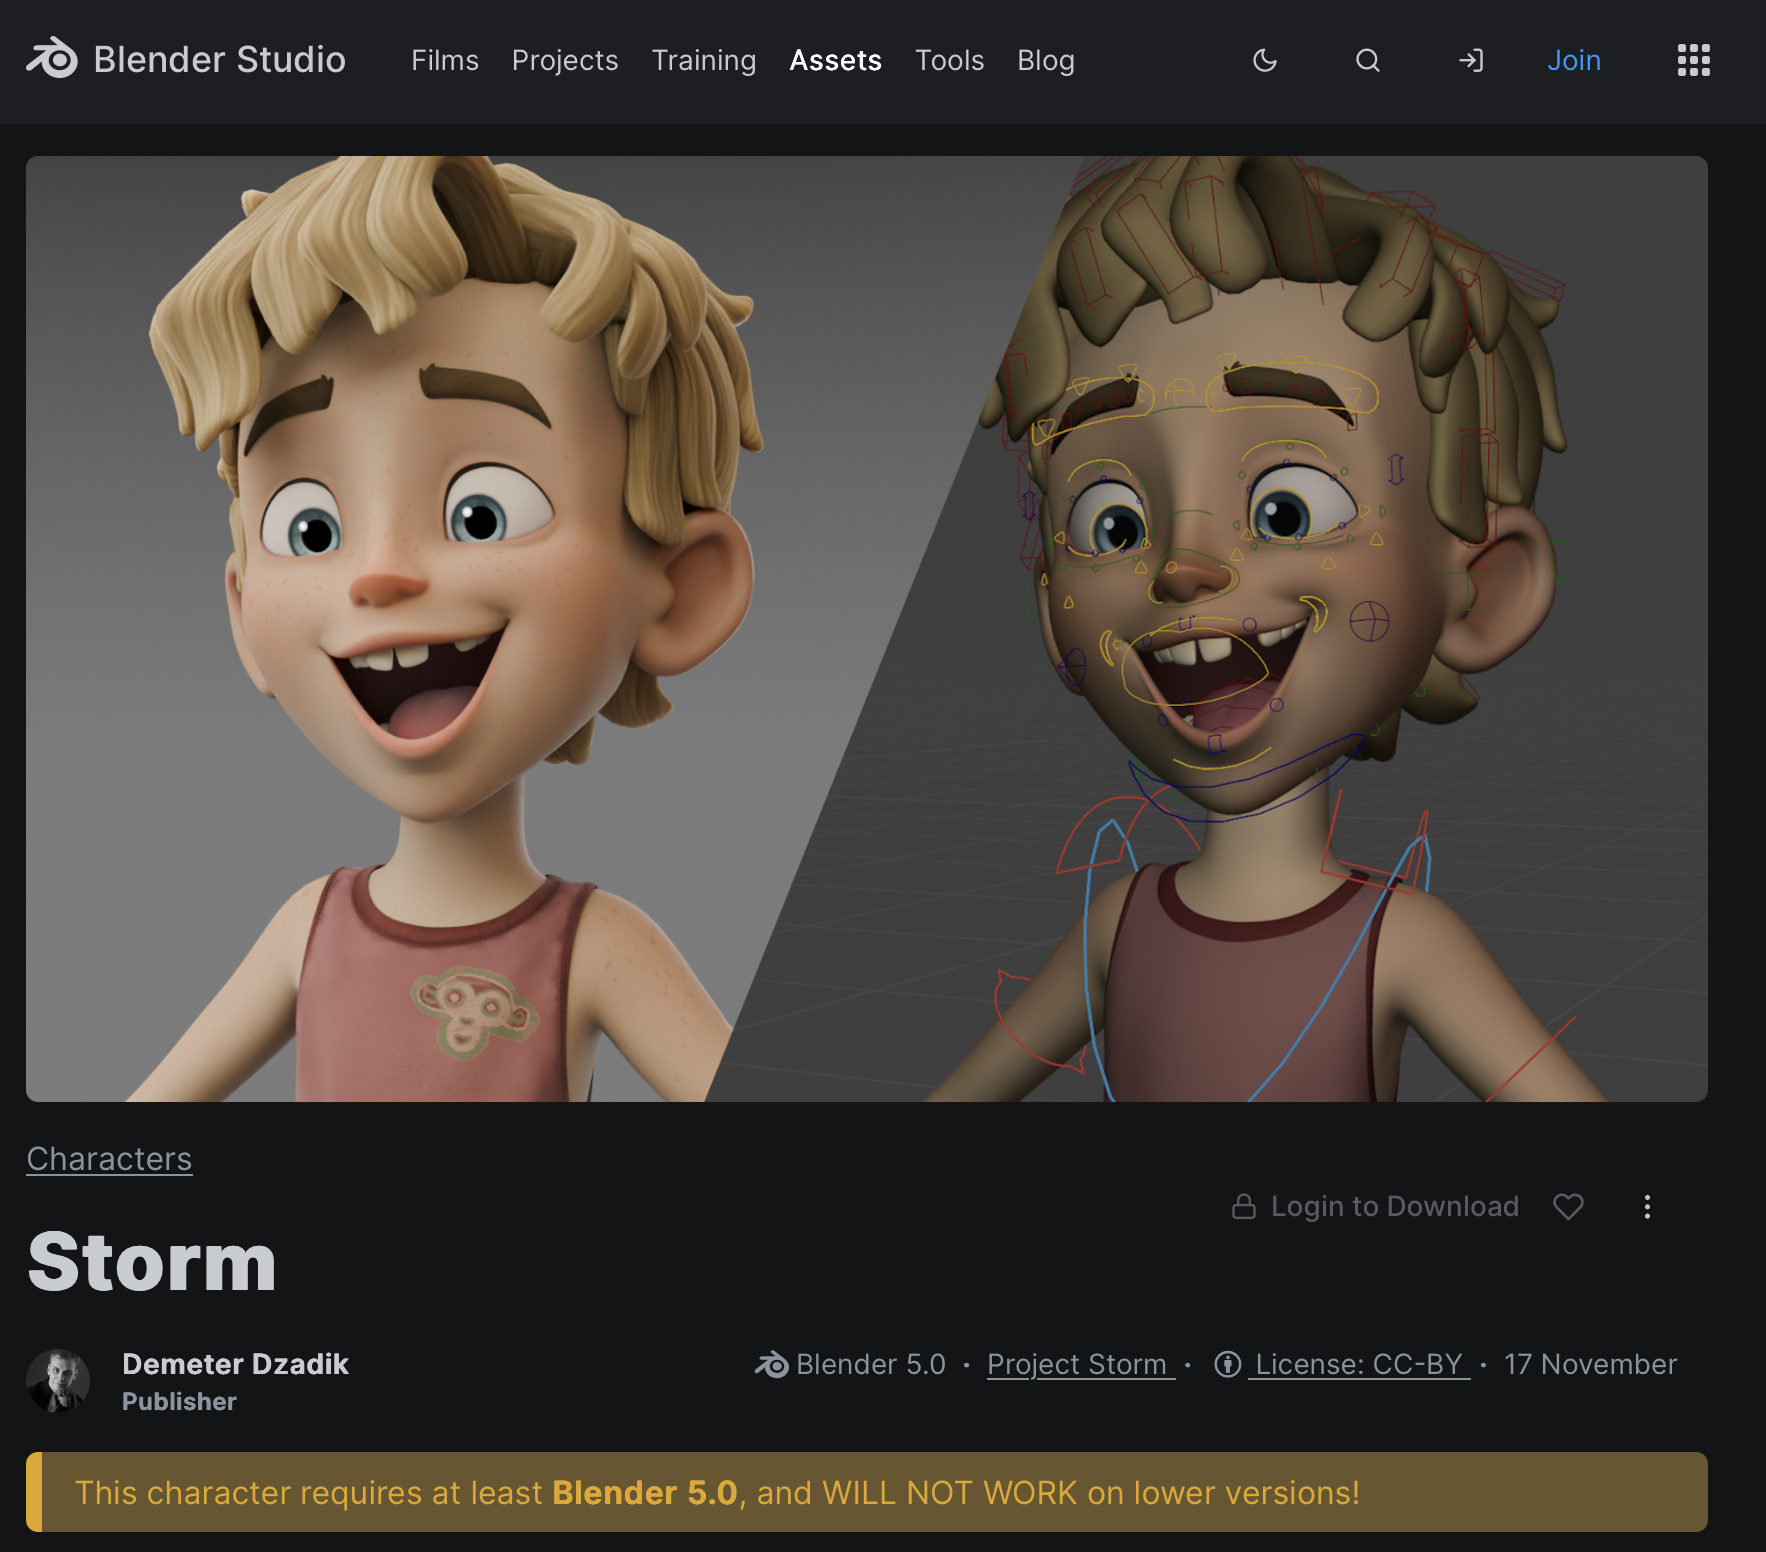Select the Assets nav item
Image resolution: width=1766 pixels, height=1552 pixels.
pos(836,60)
